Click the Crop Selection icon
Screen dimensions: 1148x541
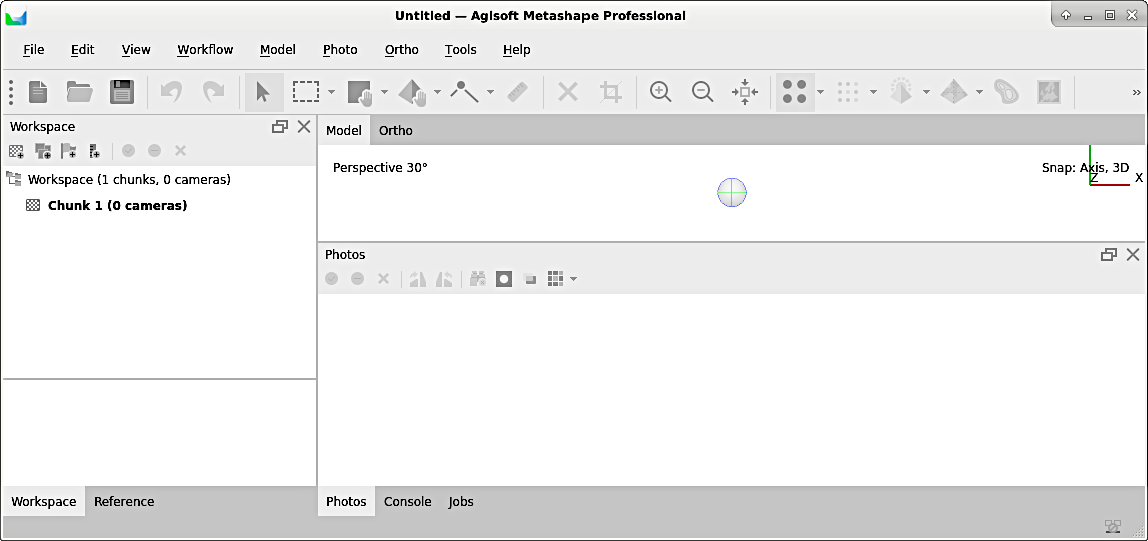(611, 92)
